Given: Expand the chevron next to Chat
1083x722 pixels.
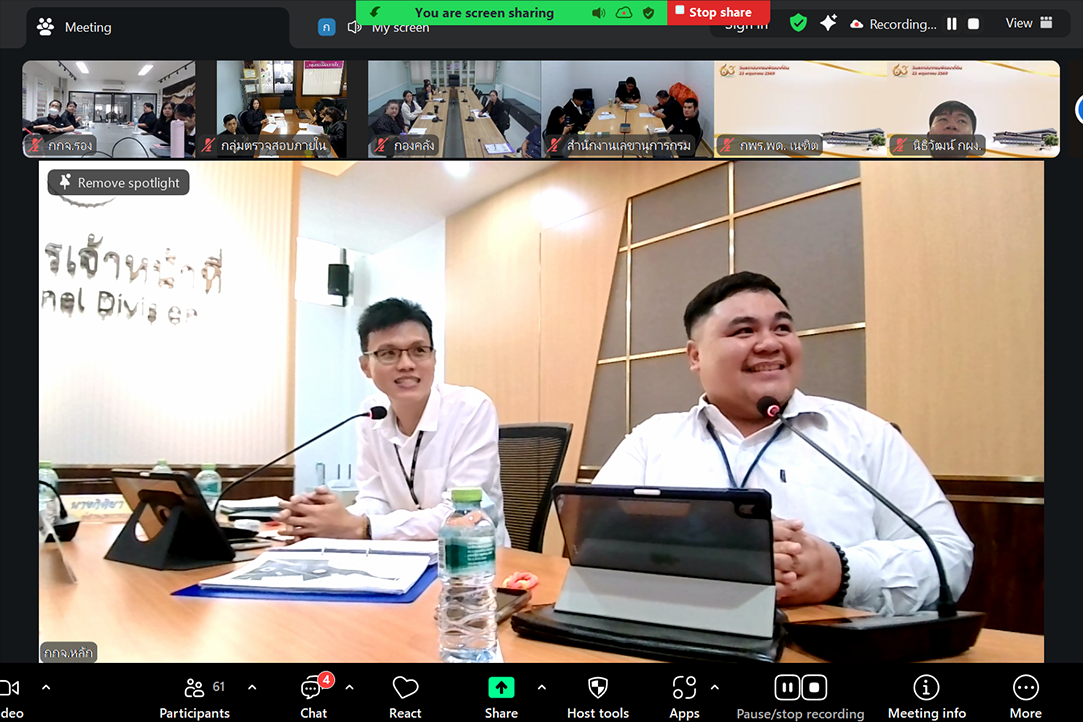Looking at the screenshot, I should (x=349, y=687).
